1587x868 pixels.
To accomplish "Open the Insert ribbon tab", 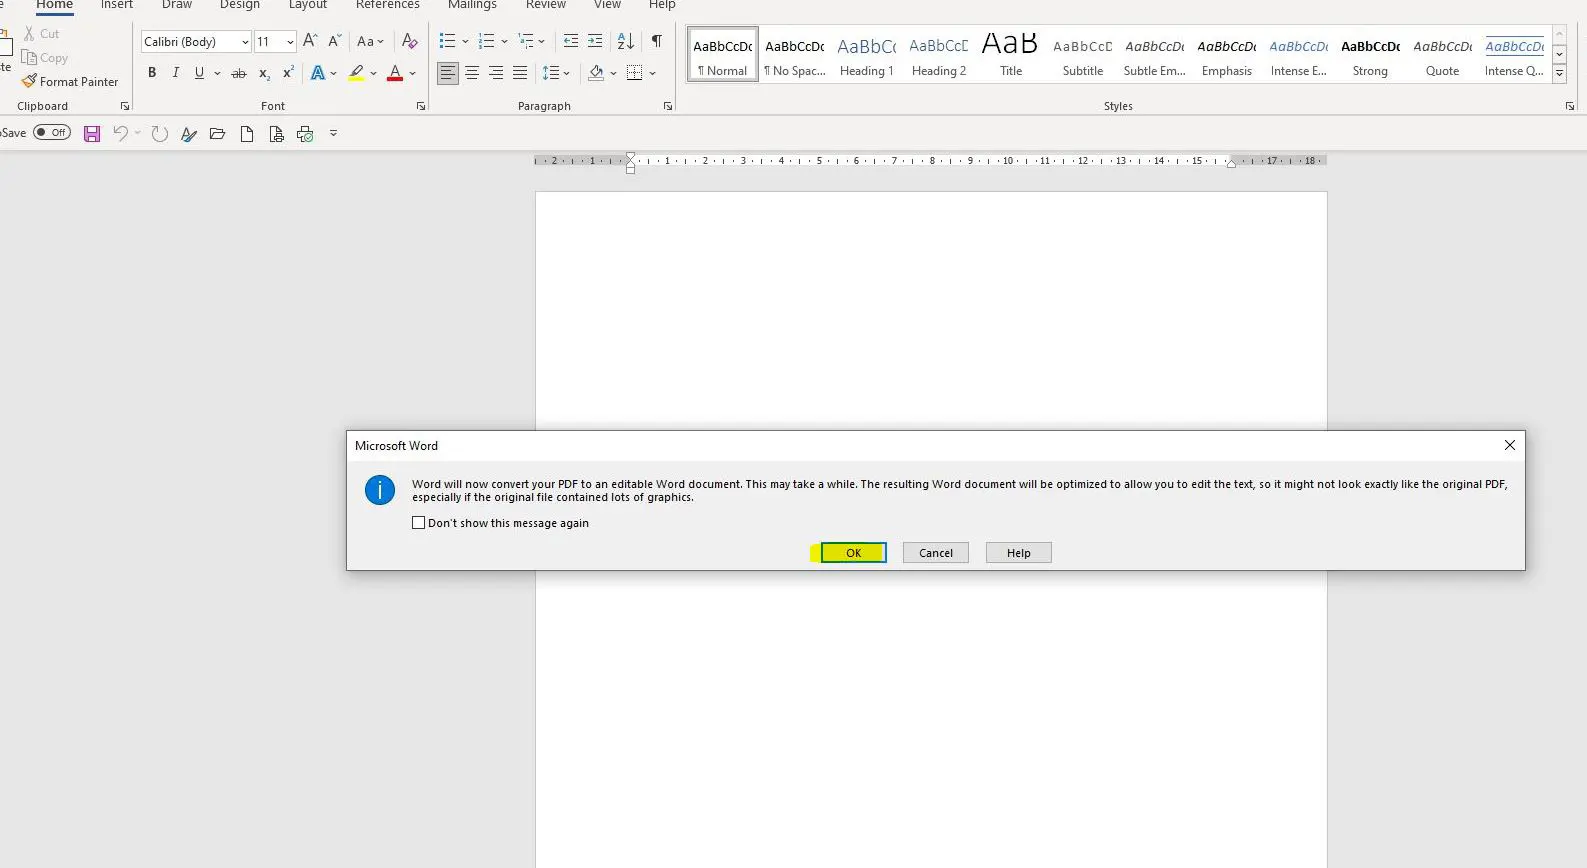I will click(117, 5).
